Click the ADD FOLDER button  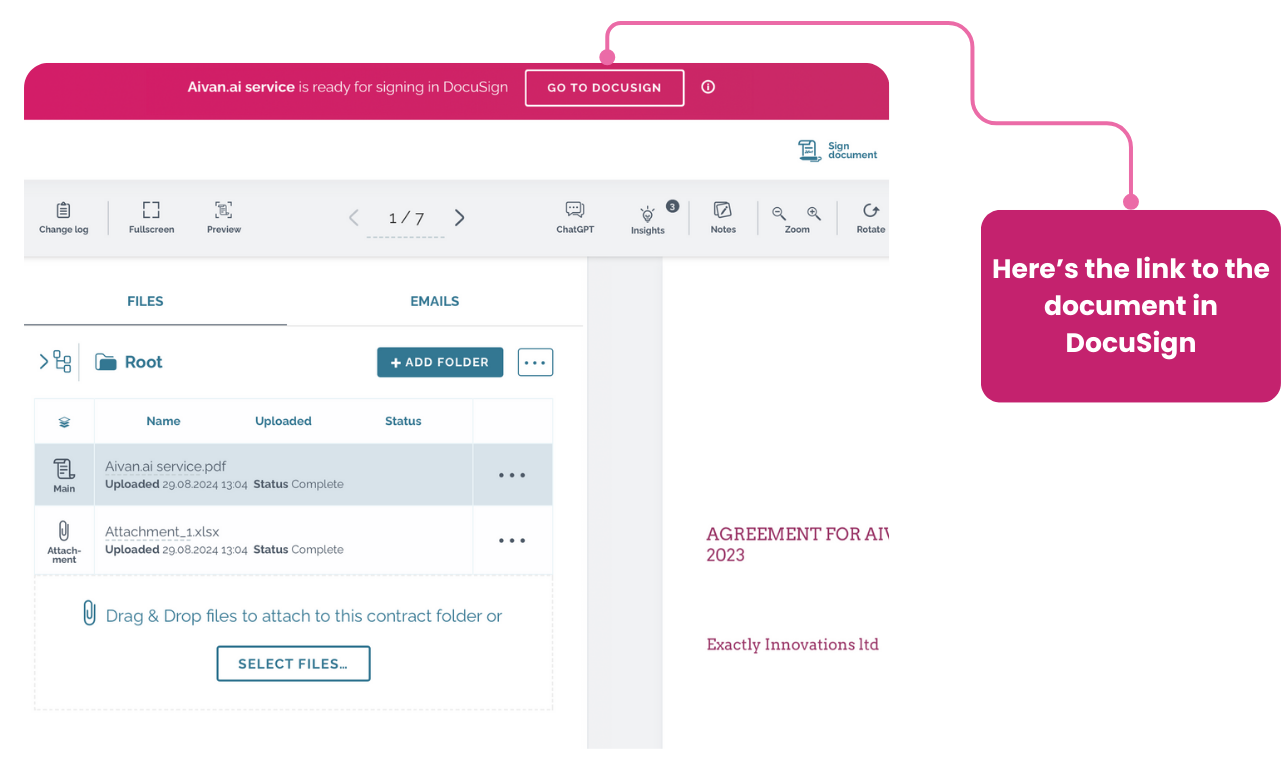coord(440,362)
